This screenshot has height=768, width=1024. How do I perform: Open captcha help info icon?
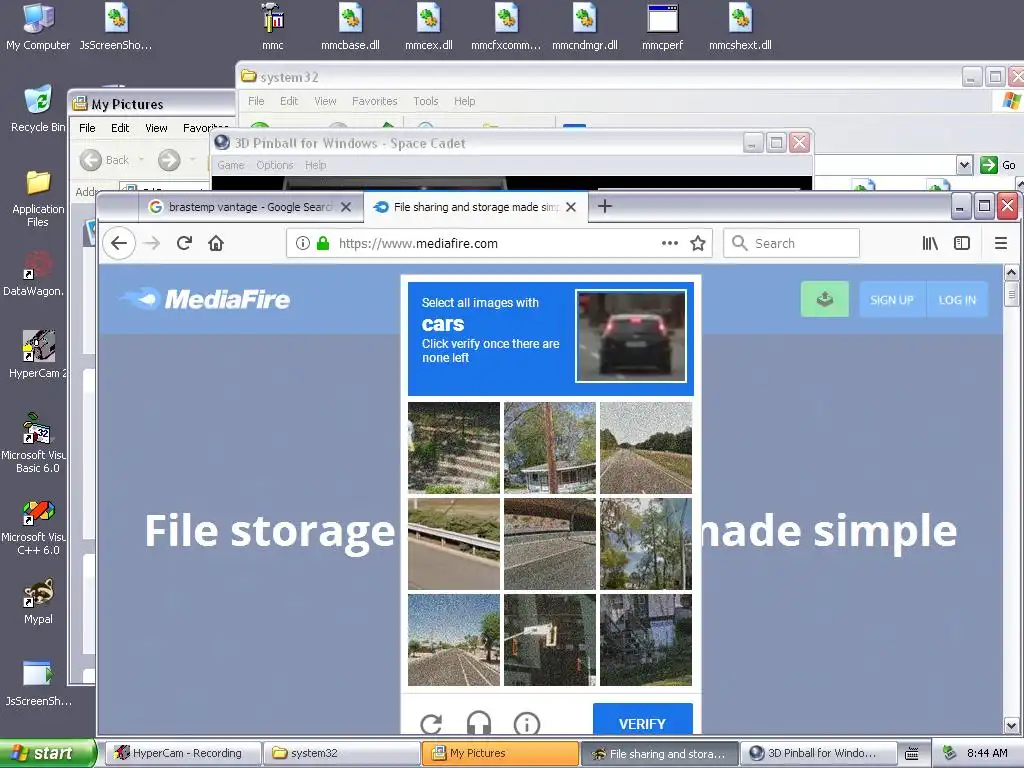click(x=526, y=724)
